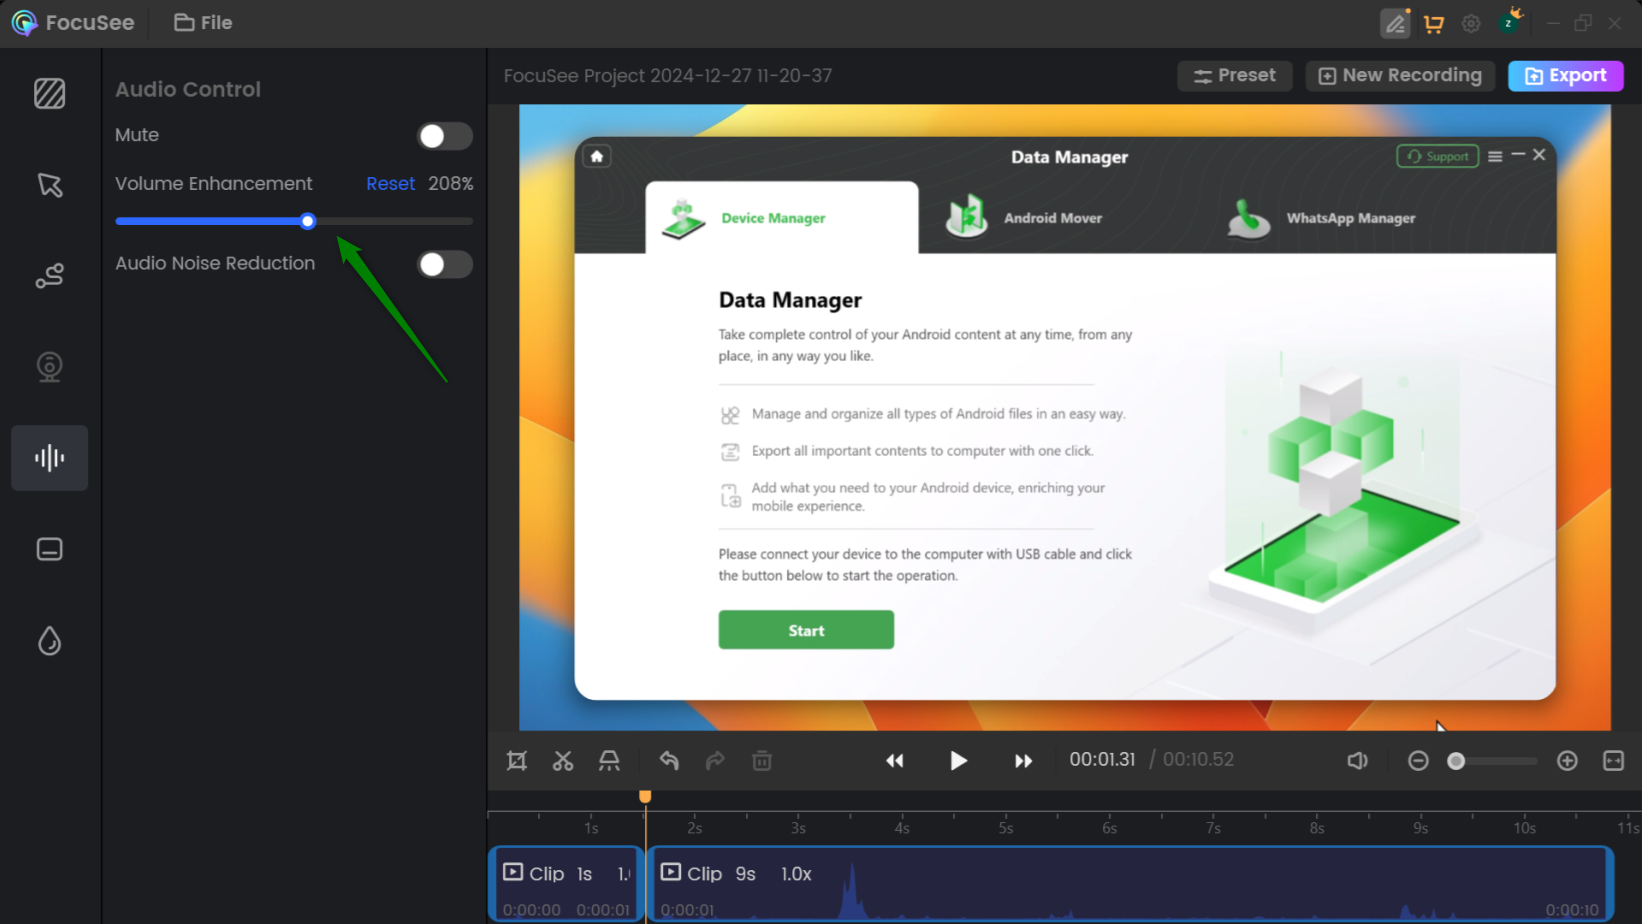This screenshot has width=1645, height=924.
Task: Open the cursor settings sidebar icon
Action: (49, 185)
